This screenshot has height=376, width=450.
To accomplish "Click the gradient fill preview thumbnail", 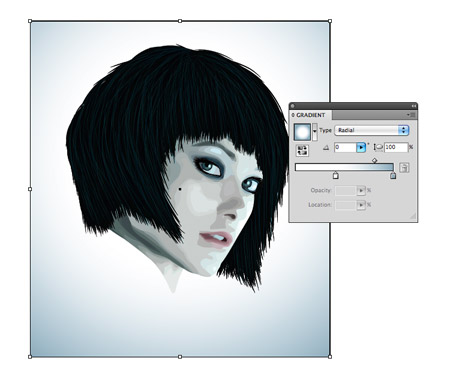I will coord(302,132).
